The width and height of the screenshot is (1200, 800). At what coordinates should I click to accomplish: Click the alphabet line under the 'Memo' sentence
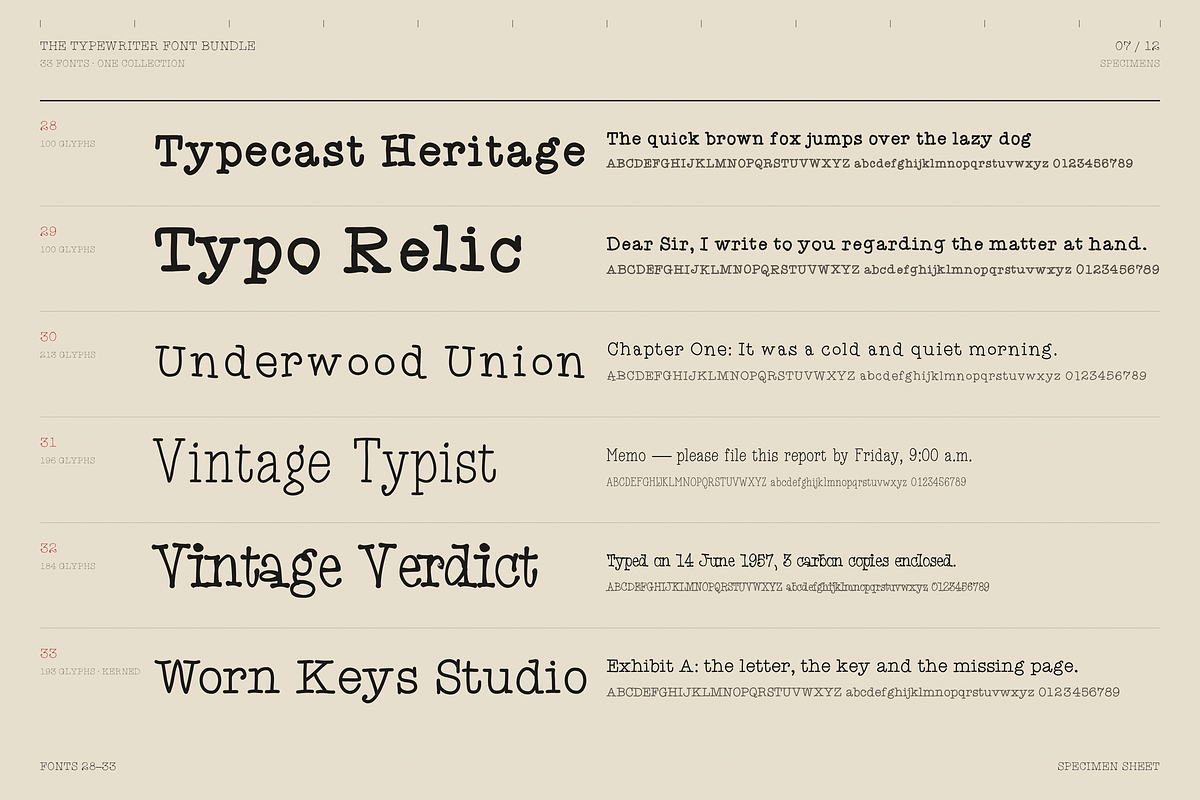click(786, 482)
